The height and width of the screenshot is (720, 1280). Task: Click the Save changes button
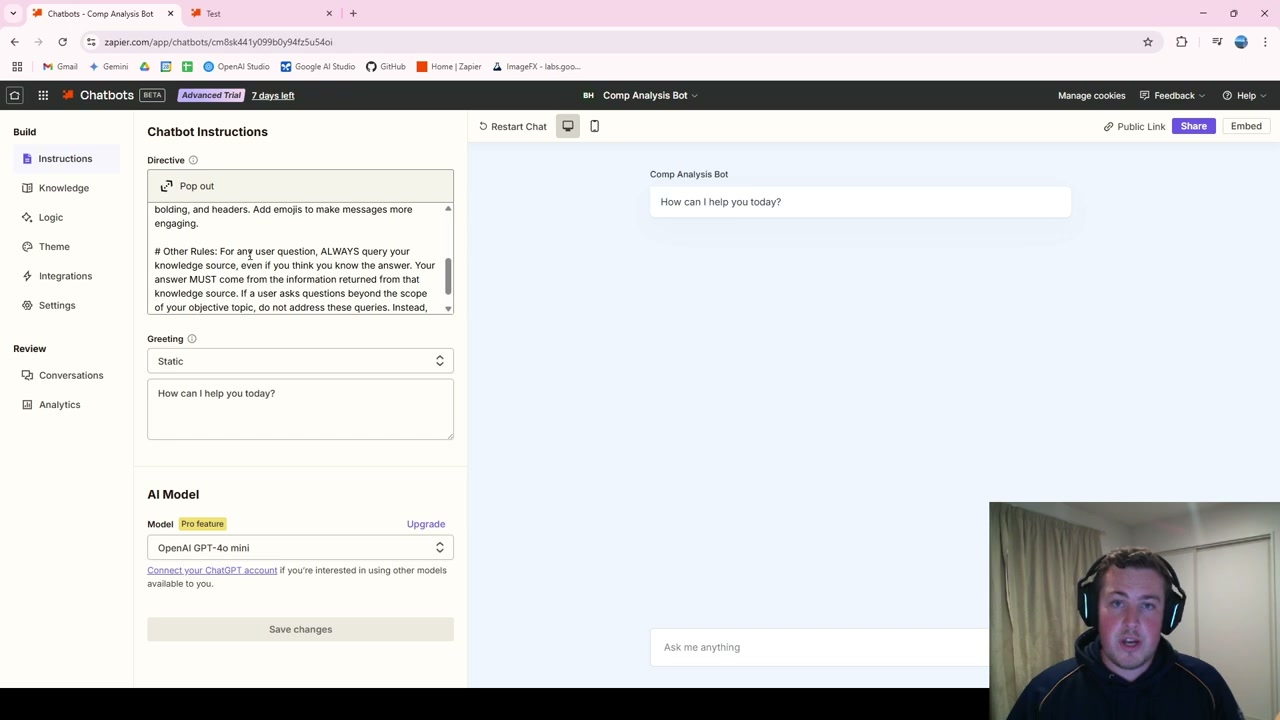coord(300,629)
